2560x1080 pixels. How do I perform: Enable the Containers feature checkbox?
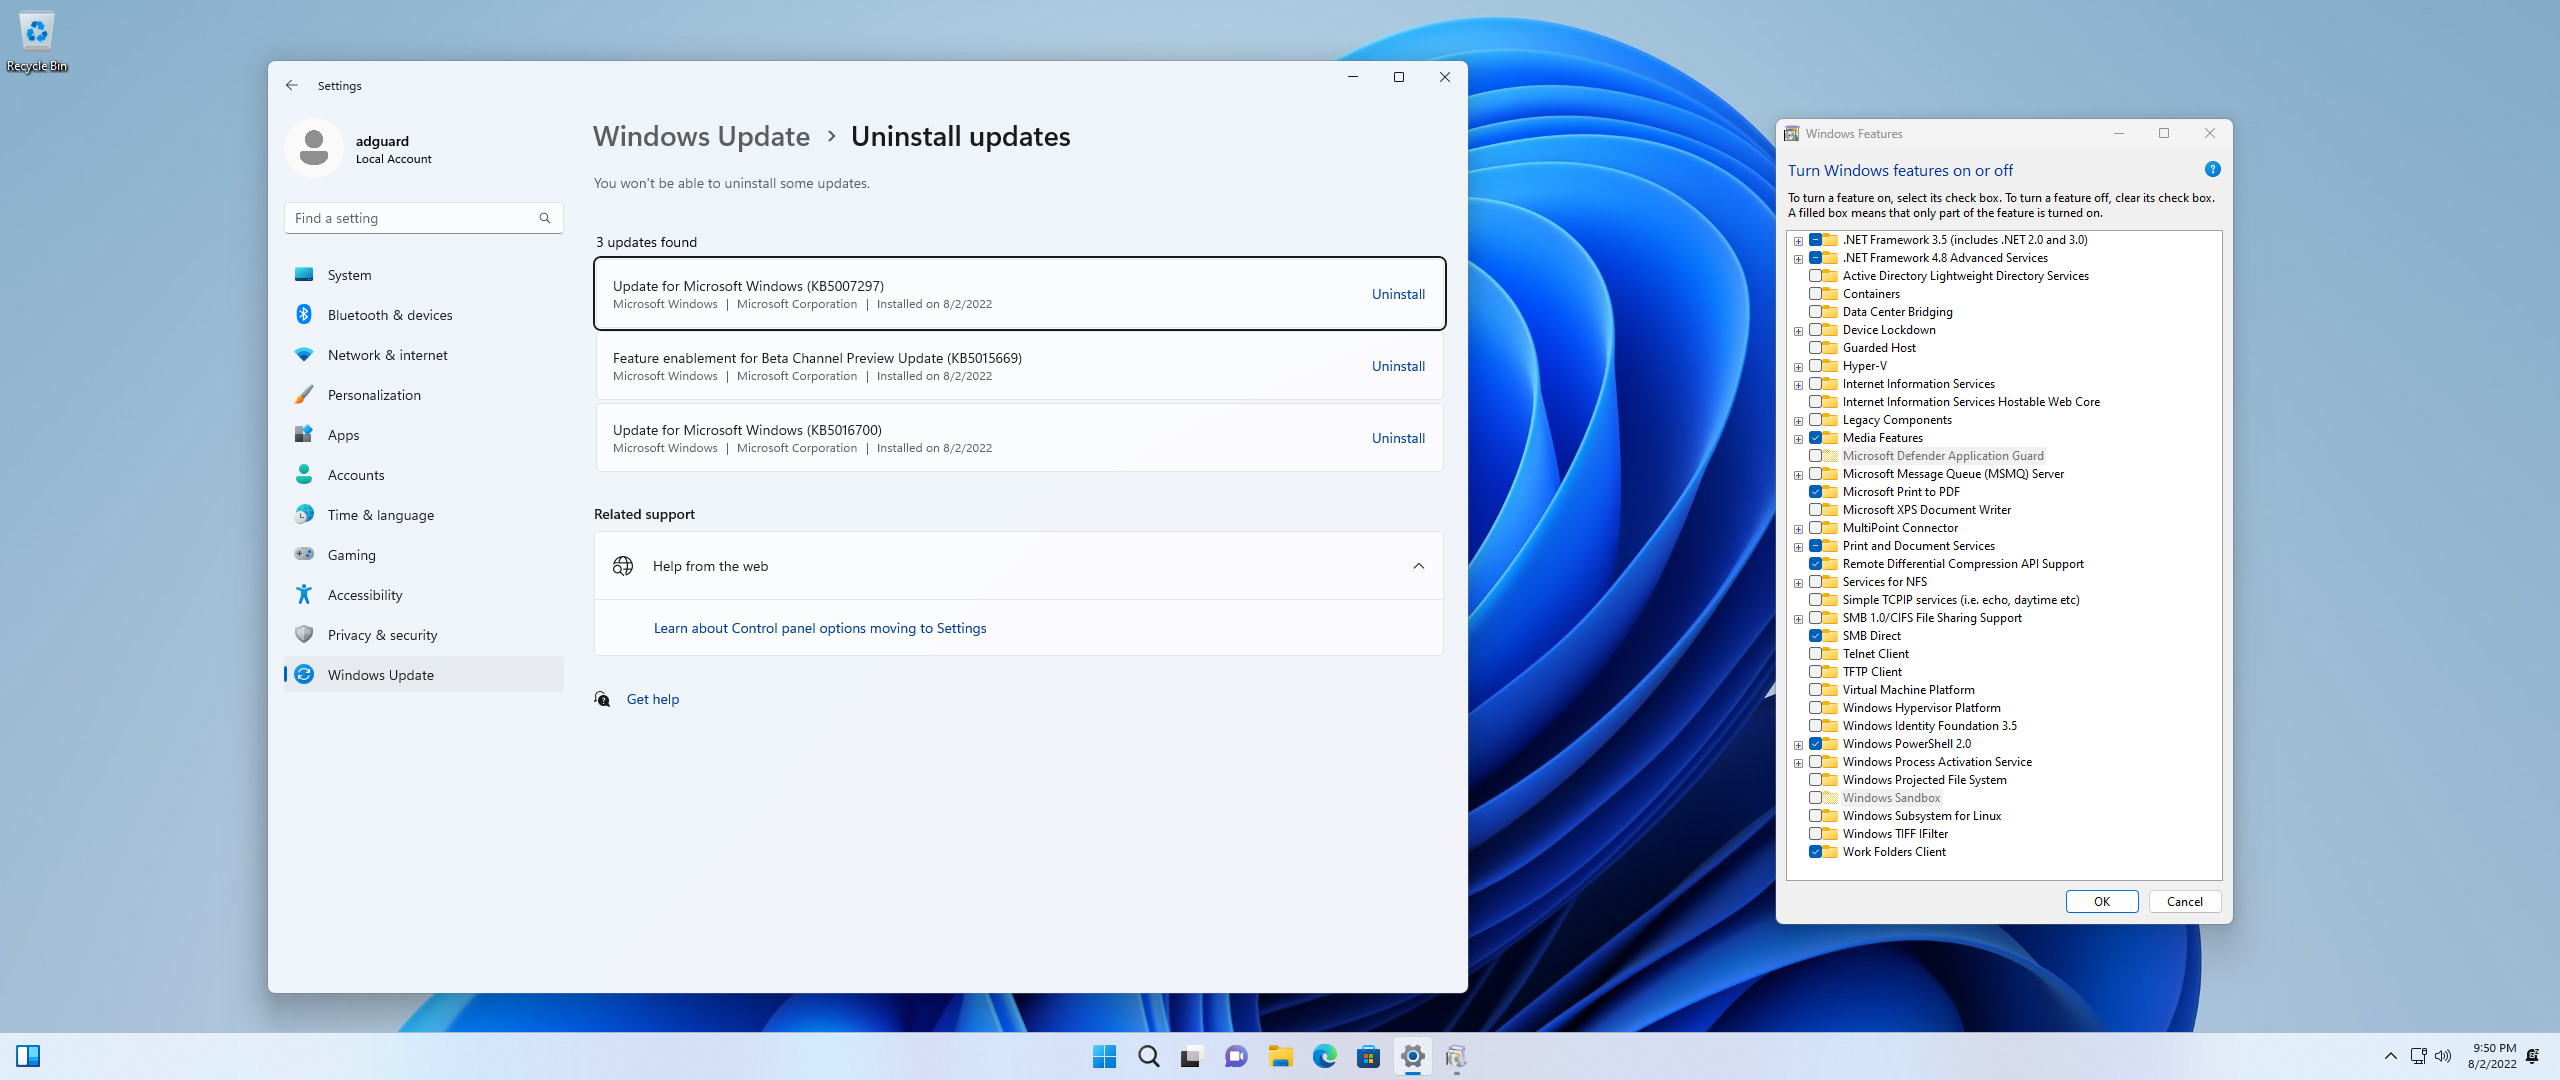click(x=1815, y=294)
